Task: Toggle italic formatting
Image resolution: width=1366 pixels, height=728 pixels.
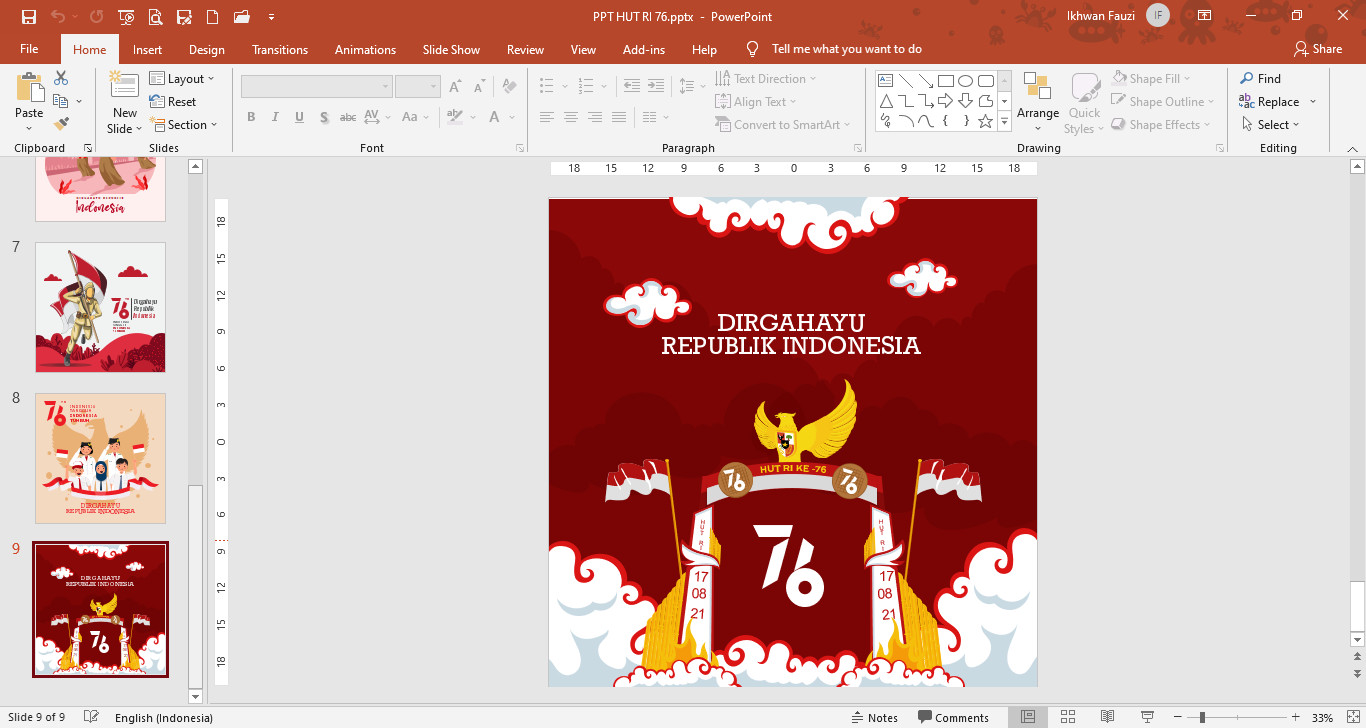Action: tap(275, 117)
